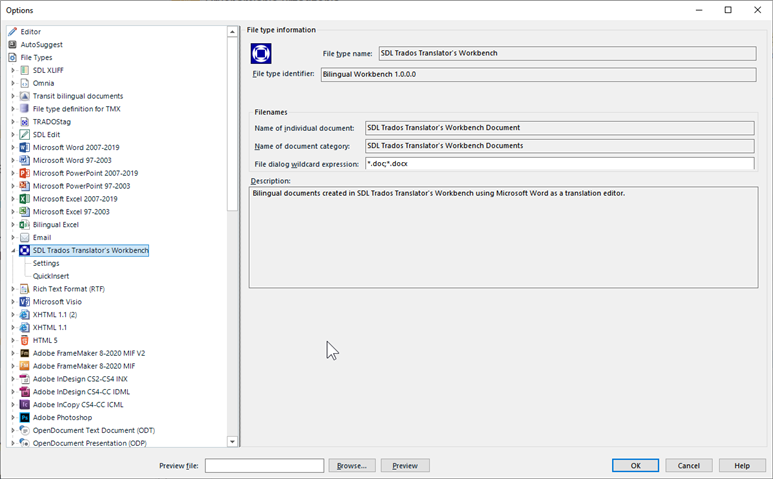
Task: Click the Preview button
Action: tap(405, 466)
